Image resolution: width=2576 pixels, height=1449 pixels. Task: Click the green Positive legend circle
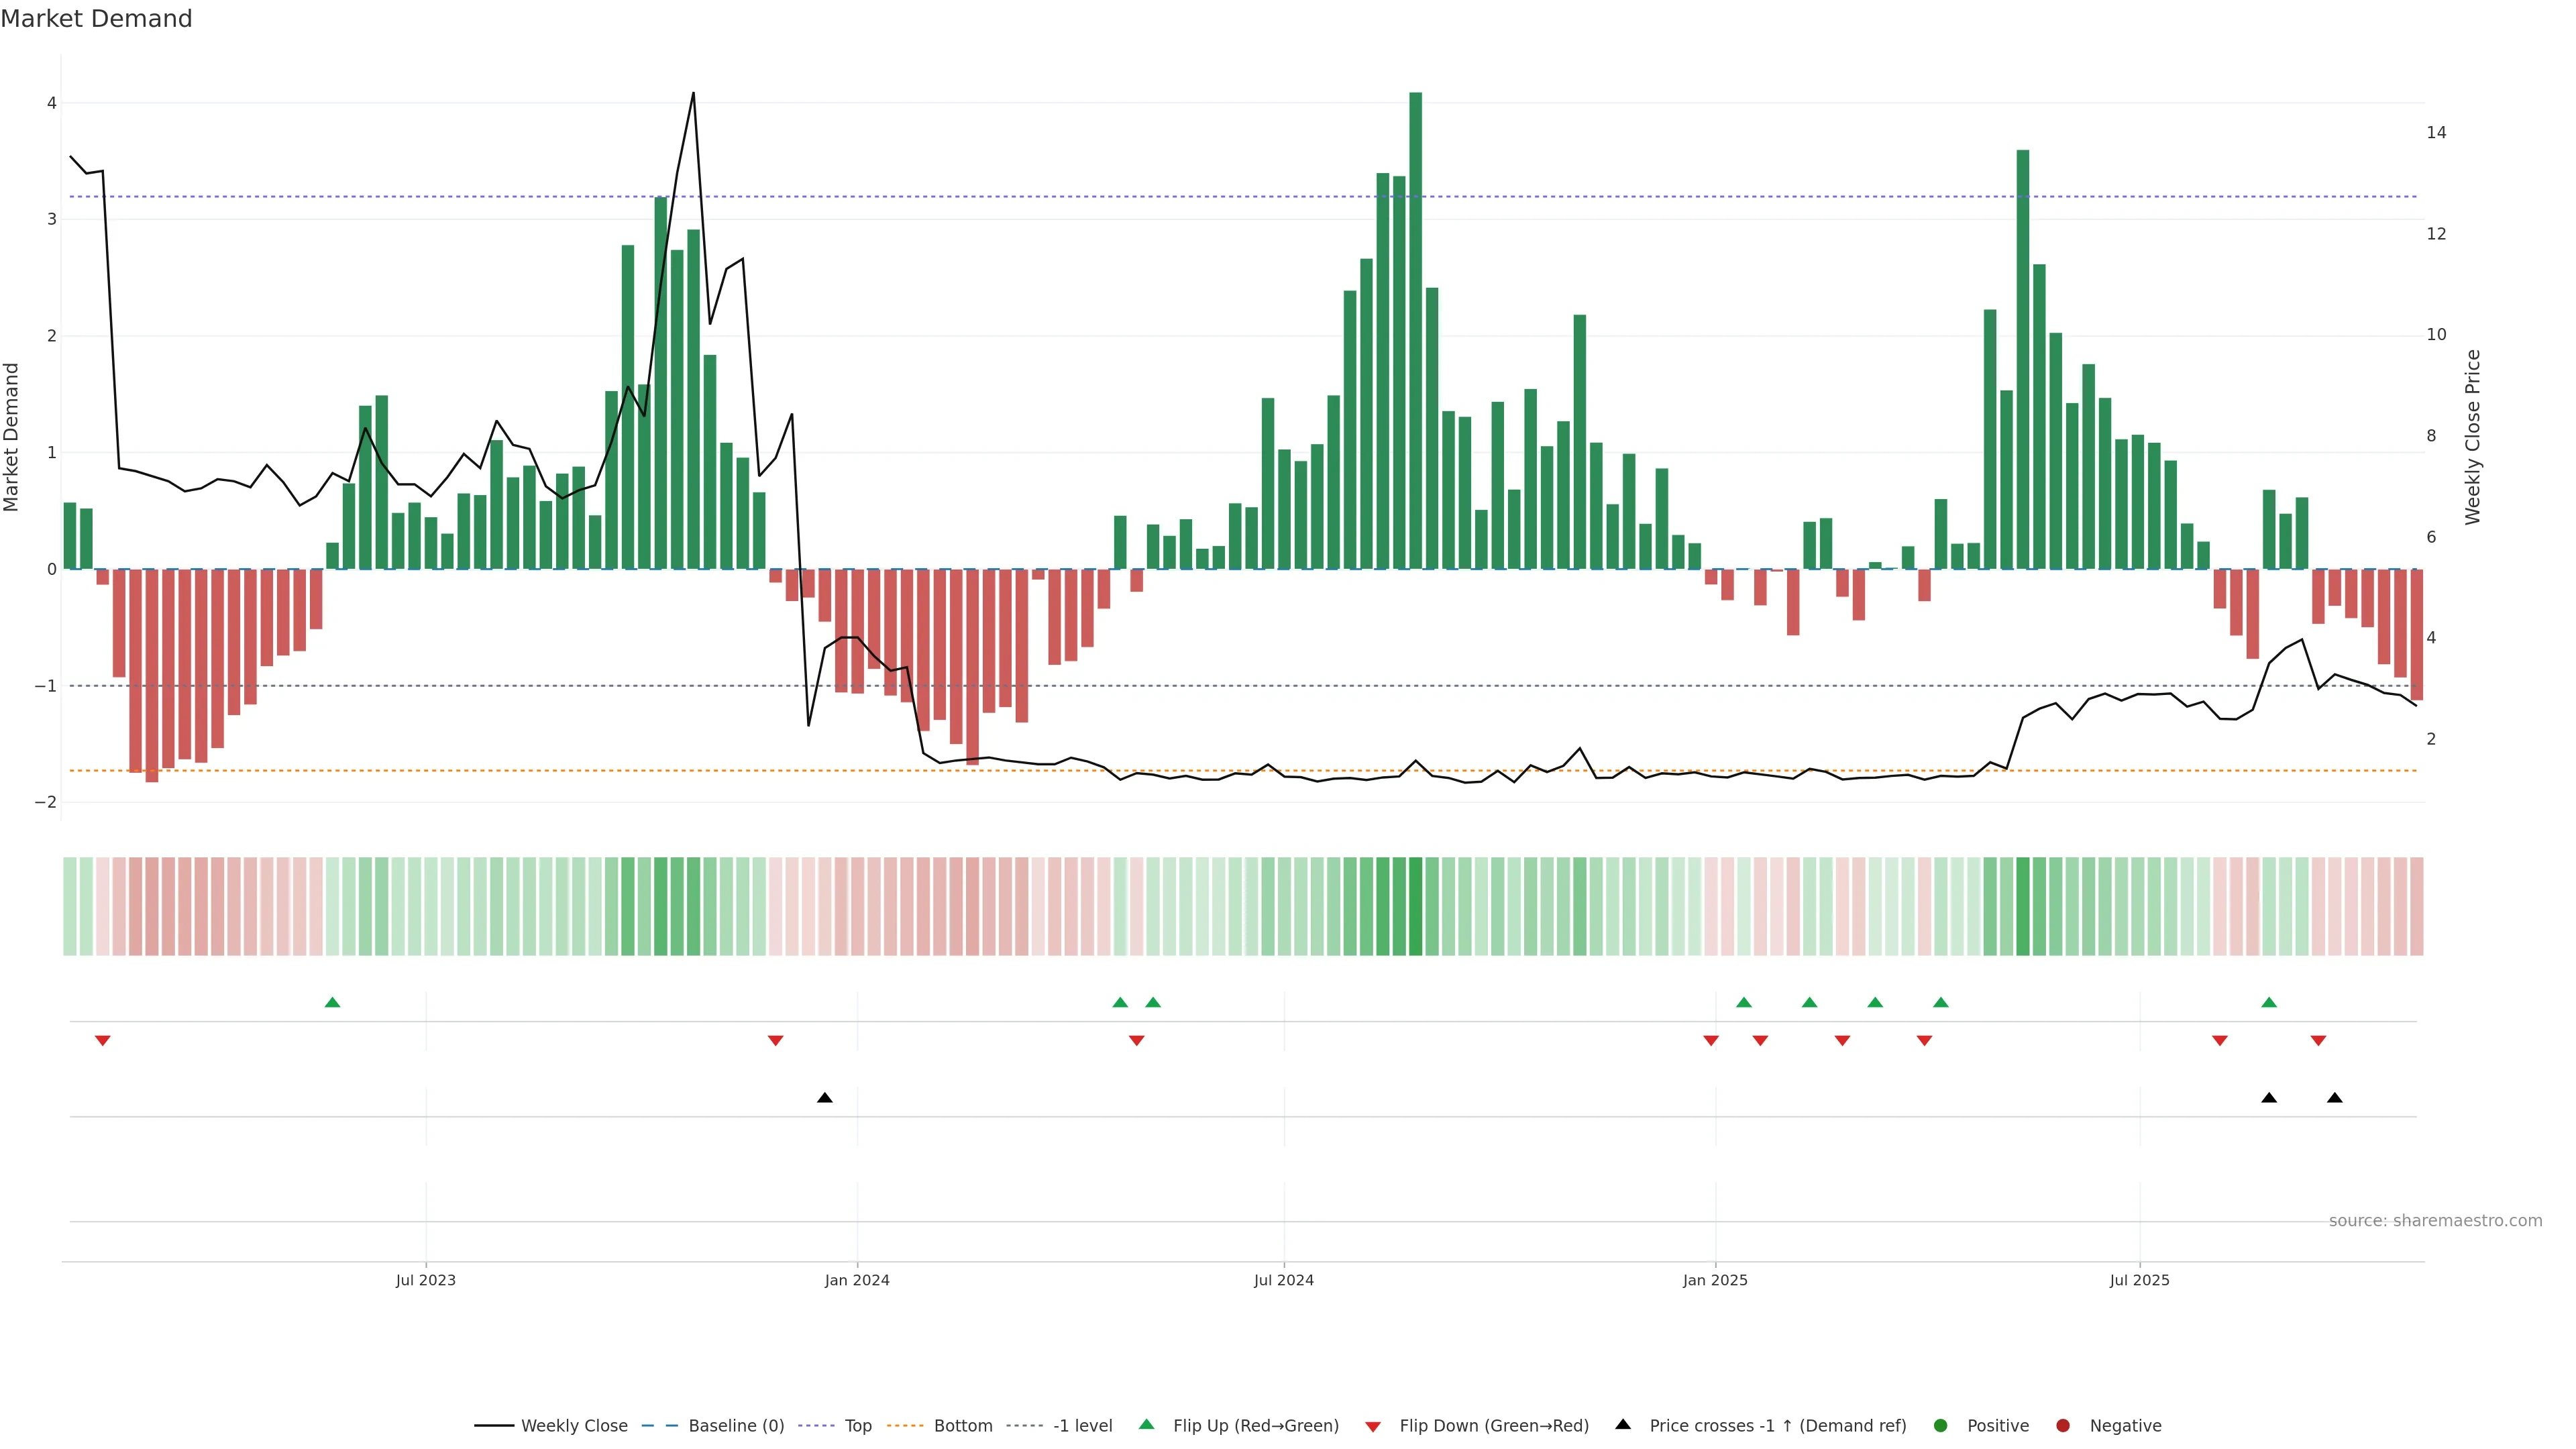tap(1941, 1426)
